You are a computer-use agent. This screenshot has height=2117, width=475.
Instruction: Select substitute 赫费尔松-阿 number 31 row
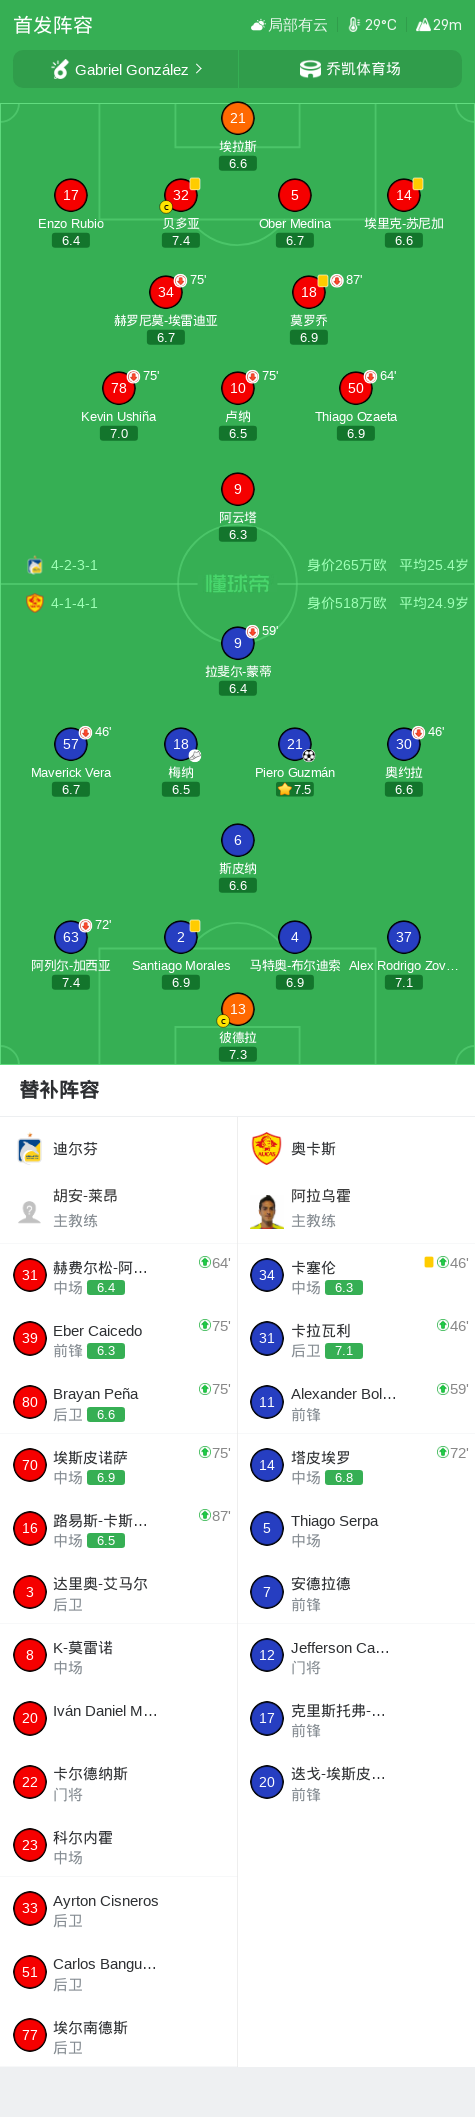(119, 1276)
